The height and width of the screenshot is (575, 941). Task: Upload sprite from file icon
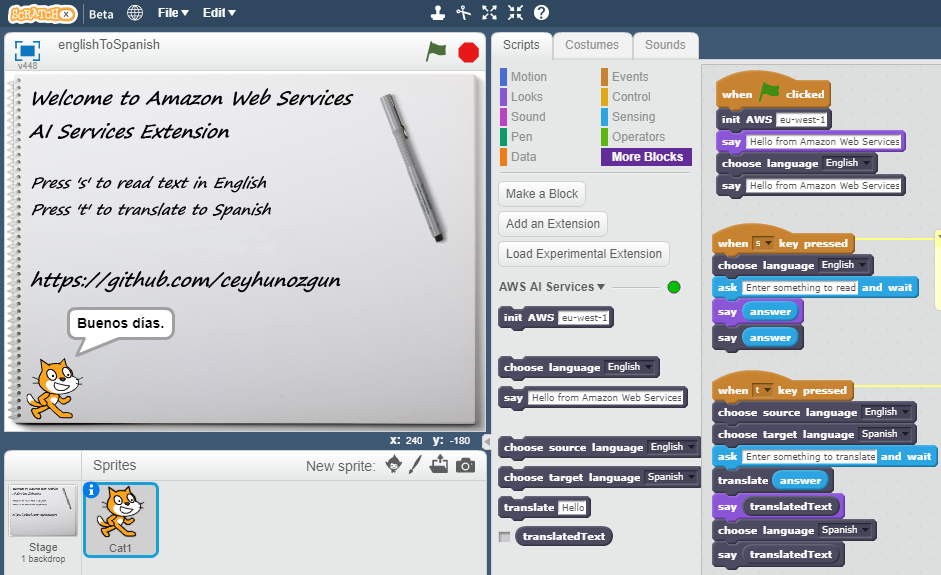point(439,465)
